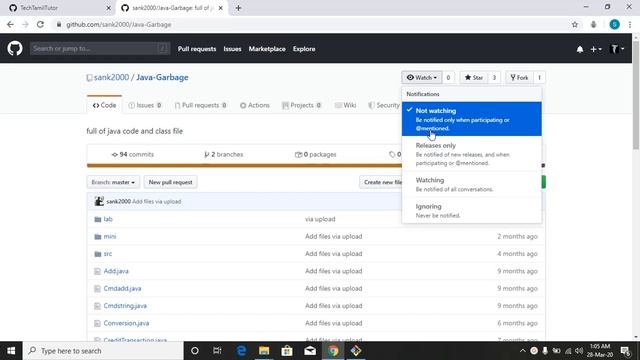Viewport: 640px width, 360px height.
Task: Open File Explorer from taskbar
Action: [x=264, y=351]
